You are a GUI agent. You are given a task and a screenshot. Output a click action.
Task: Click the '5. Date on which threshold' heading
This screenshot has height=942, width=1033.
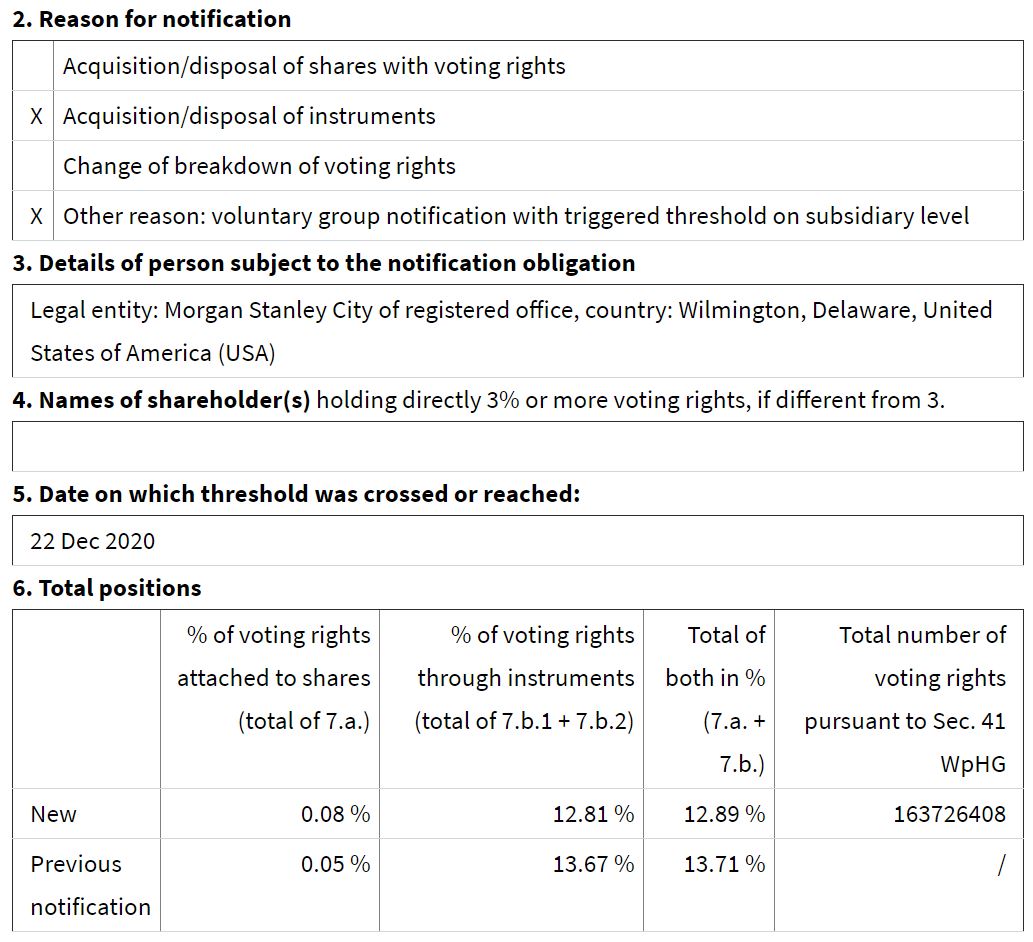[296, 494]
